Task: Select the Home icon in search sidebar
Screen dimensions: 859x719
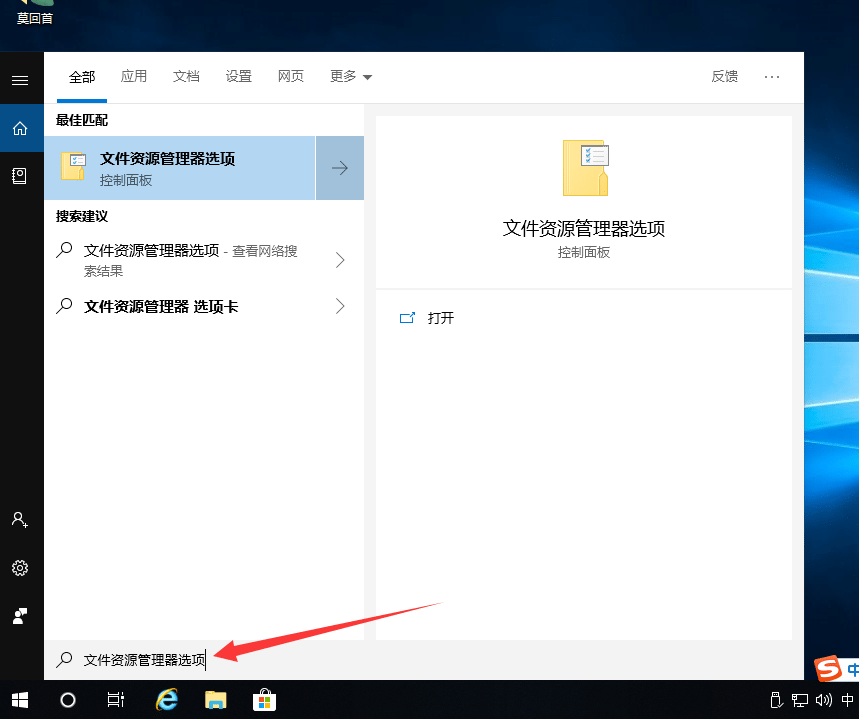Action: tap(20, 128)
